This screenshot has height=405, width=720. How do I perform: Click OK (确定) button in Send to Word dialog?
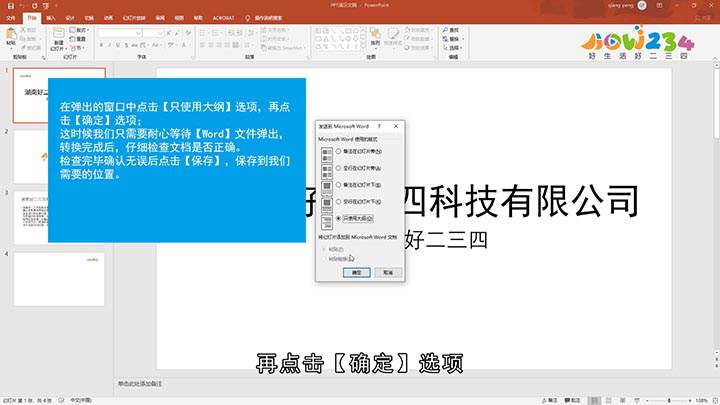356,272
